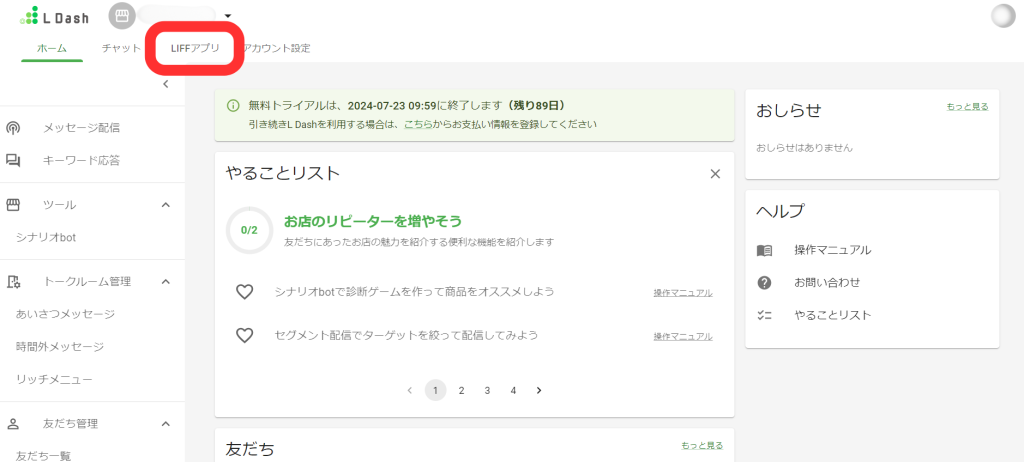The image size is (1024, 462).
Task: Open the user profile avatar
Action: [1002, 16]
